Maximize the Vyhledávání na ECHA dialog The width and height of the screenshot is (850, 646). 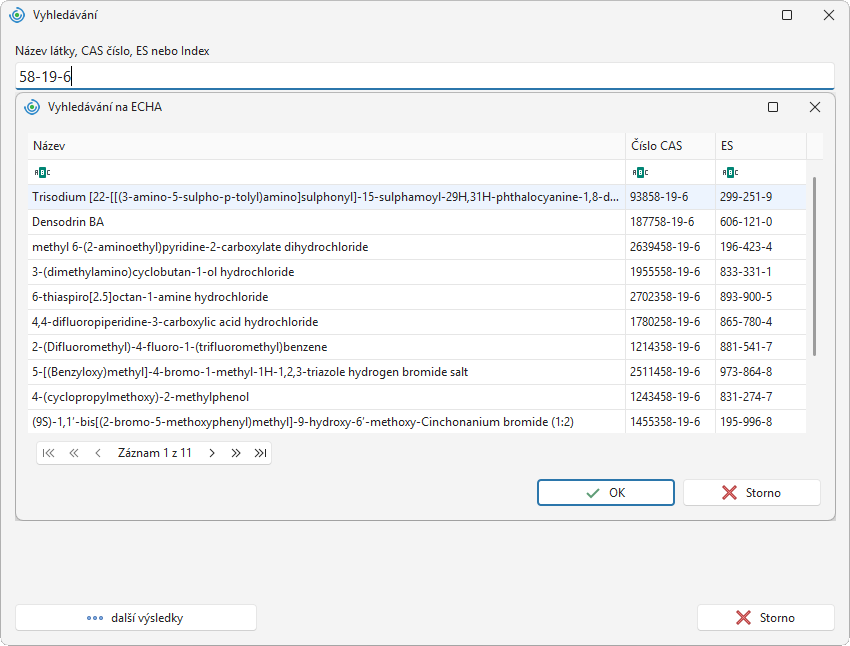point(773,107)
